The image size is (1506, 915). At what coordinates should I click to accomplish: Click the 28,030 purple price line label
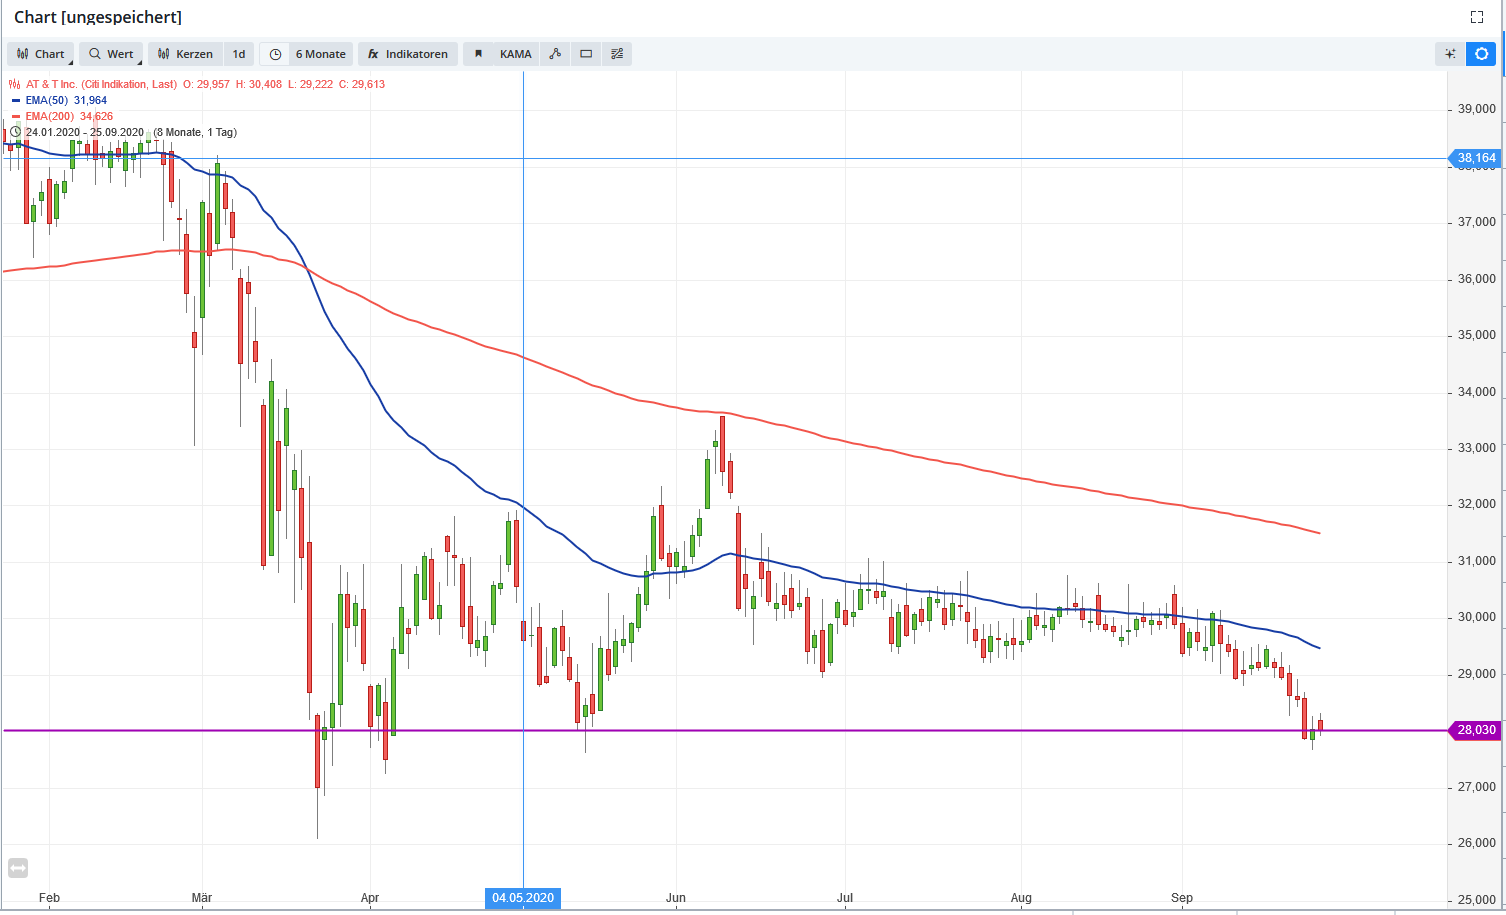(1475, 730)
